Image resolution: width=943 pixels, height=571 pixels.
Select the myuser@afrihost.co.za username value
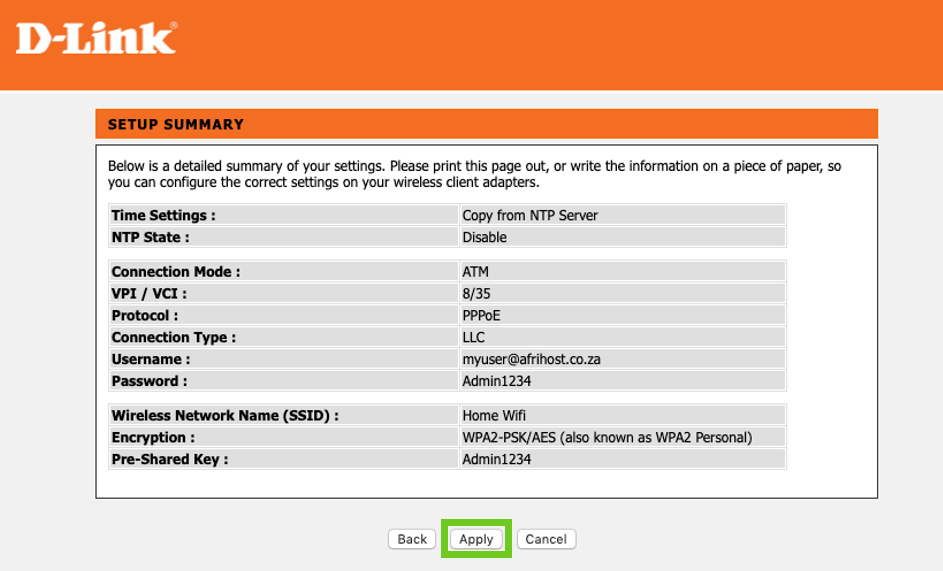click(x=531, y=359)
